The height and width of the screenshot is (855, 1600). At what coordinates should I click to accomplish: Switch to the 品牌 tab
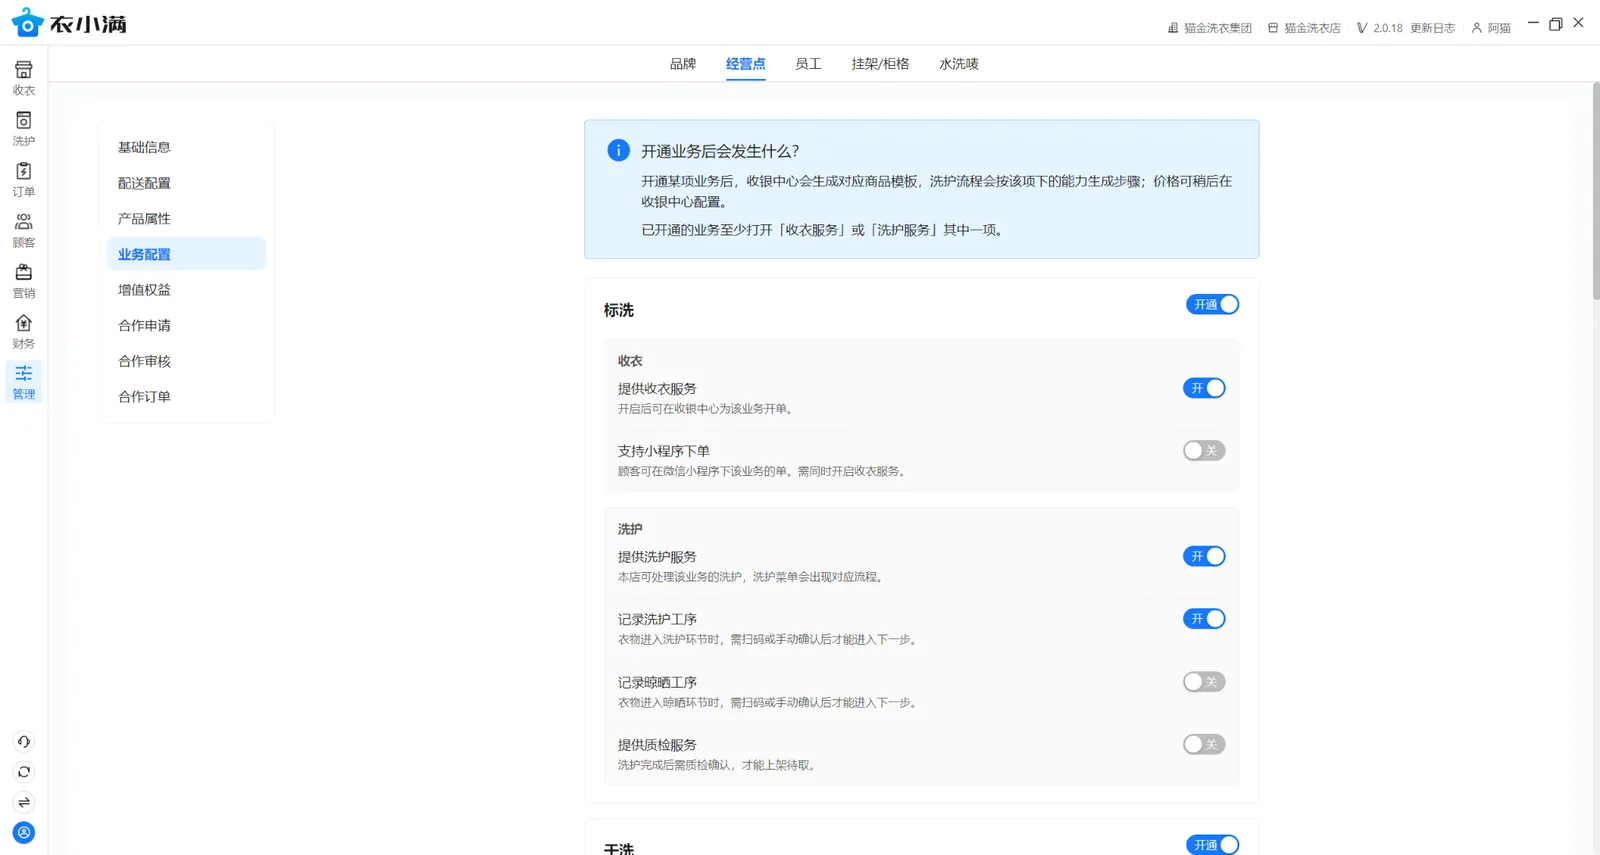coord(683,64)
